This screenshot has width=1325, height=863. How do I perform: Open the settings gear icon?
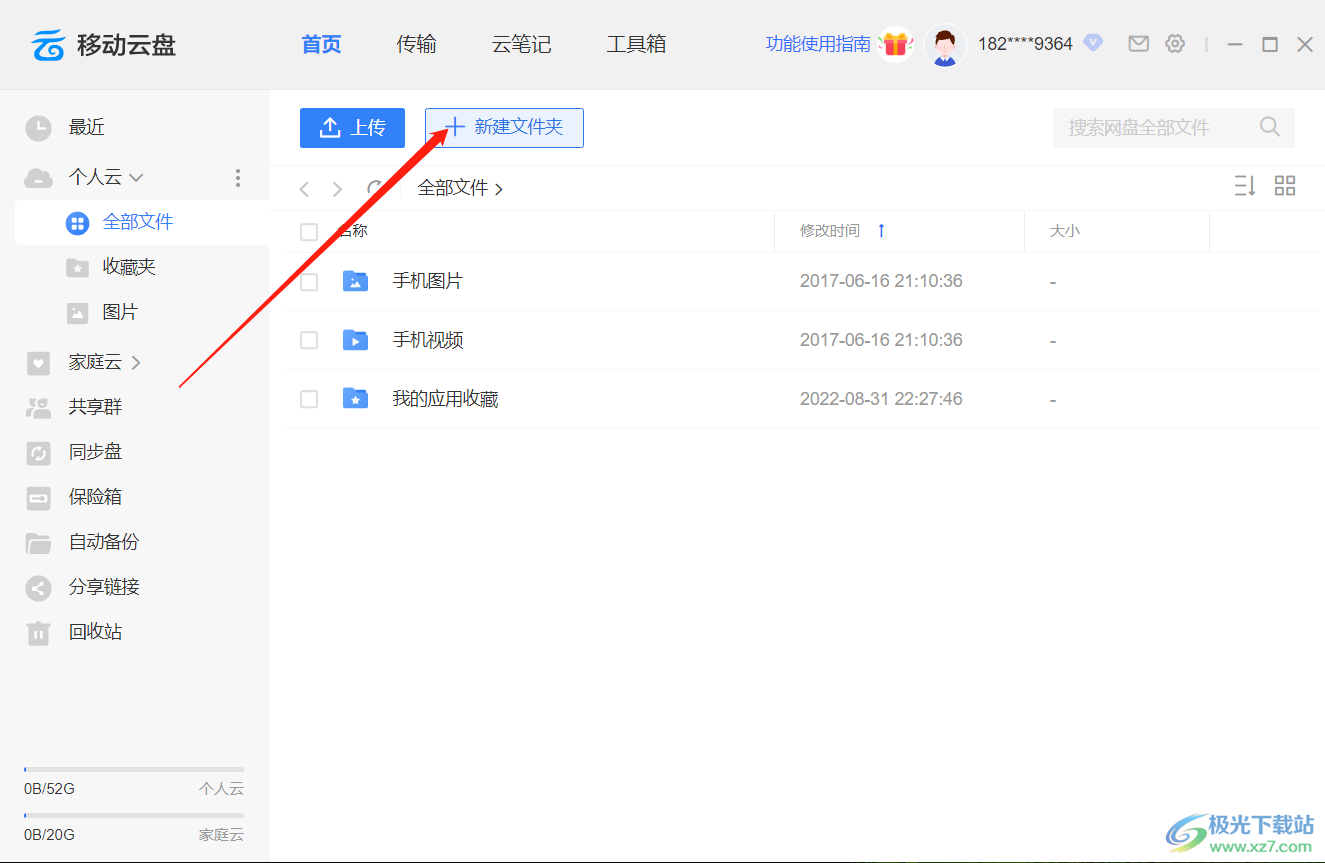[1175, 44]
